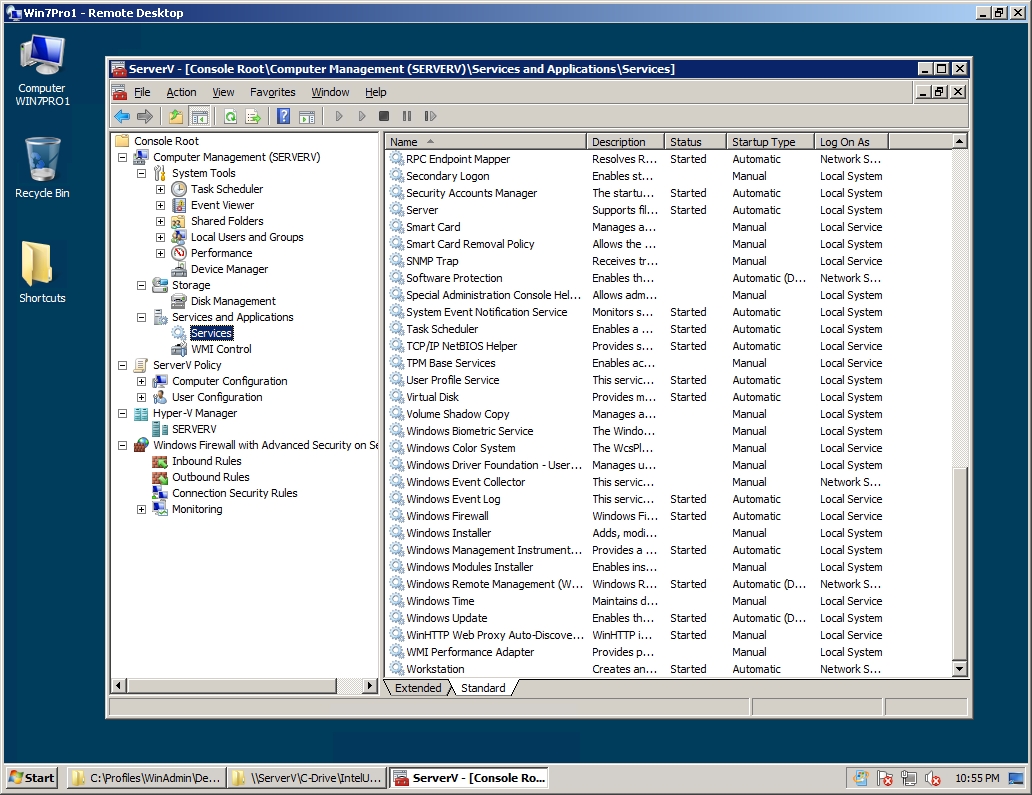Collapse the Computer Management (SERVERV) node
The image size is (1032, 795).
(122, 157)
